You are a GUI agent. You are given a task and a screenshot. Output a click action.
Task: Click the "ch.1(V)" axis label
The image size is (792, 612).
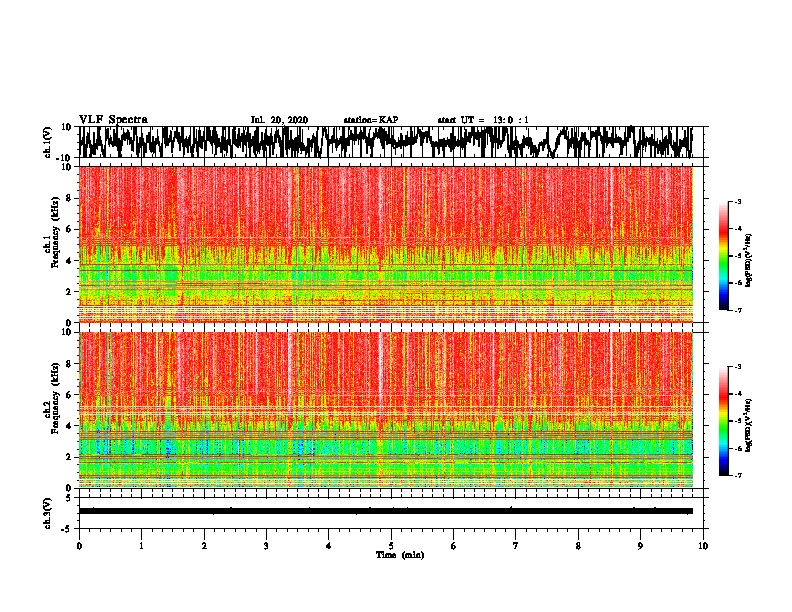point(48,142)
